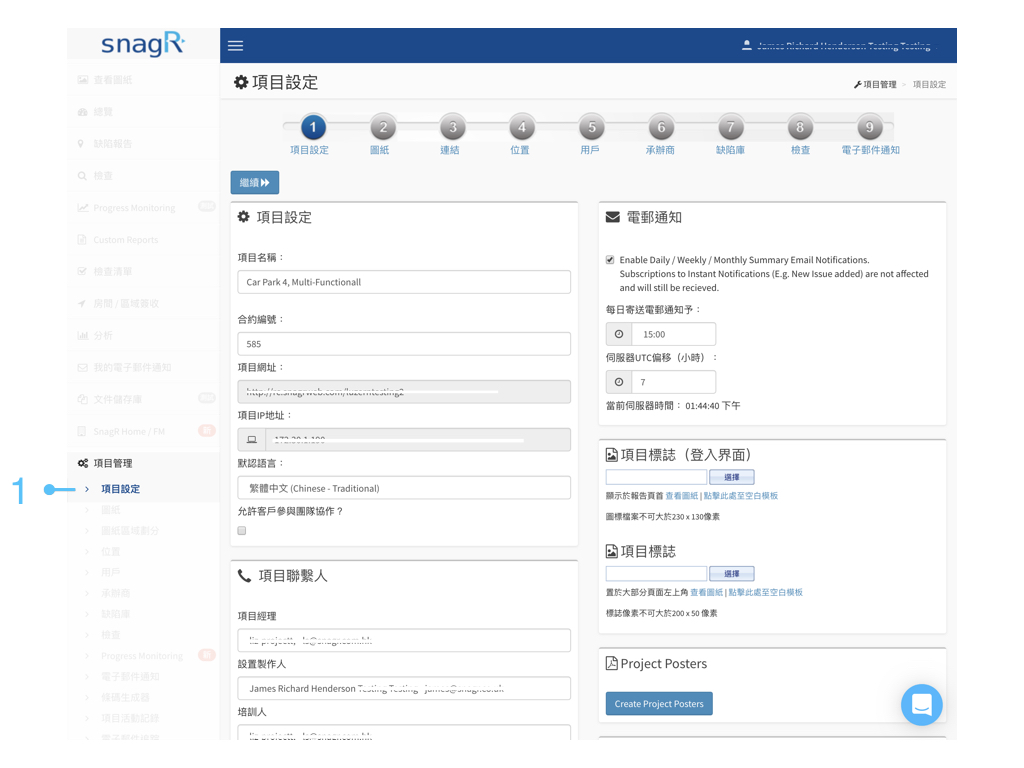Select wizard step 1 circle
1024x768 pixels.
(x=313, y=127)
